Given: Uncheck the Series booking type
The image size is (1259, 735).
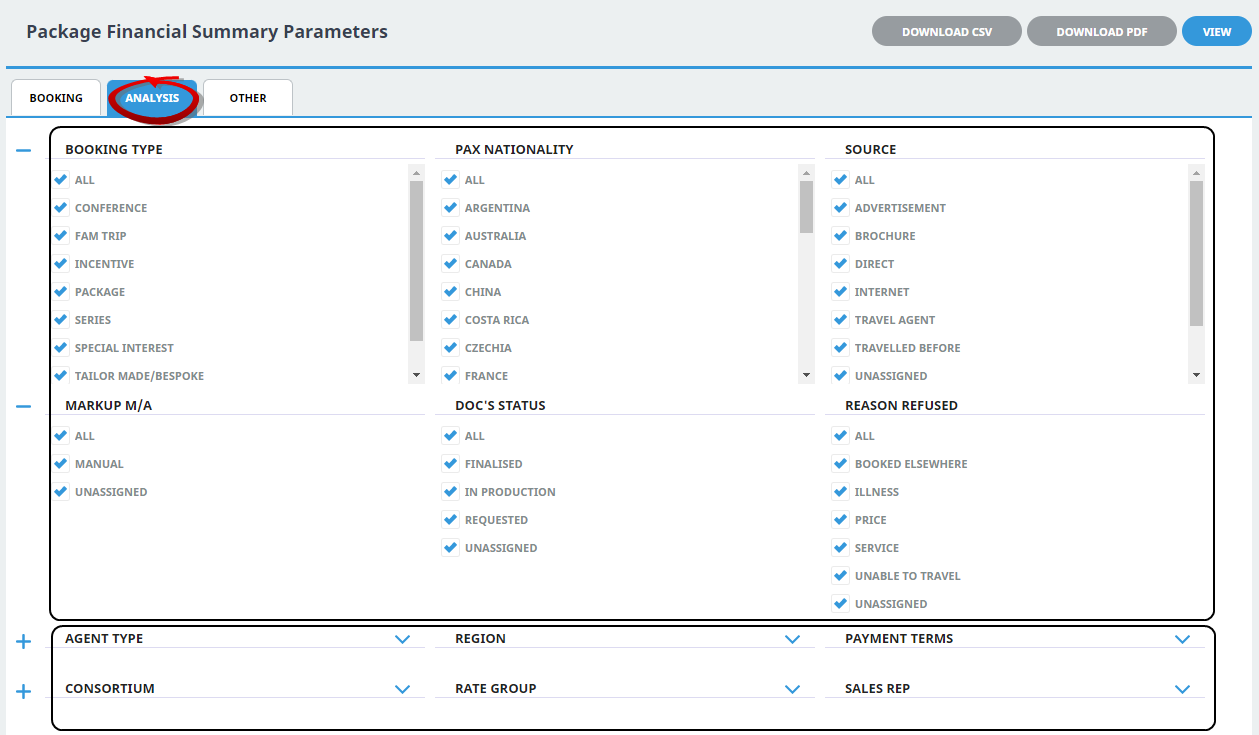Looking at the screenshot, I should coord(61,320).
